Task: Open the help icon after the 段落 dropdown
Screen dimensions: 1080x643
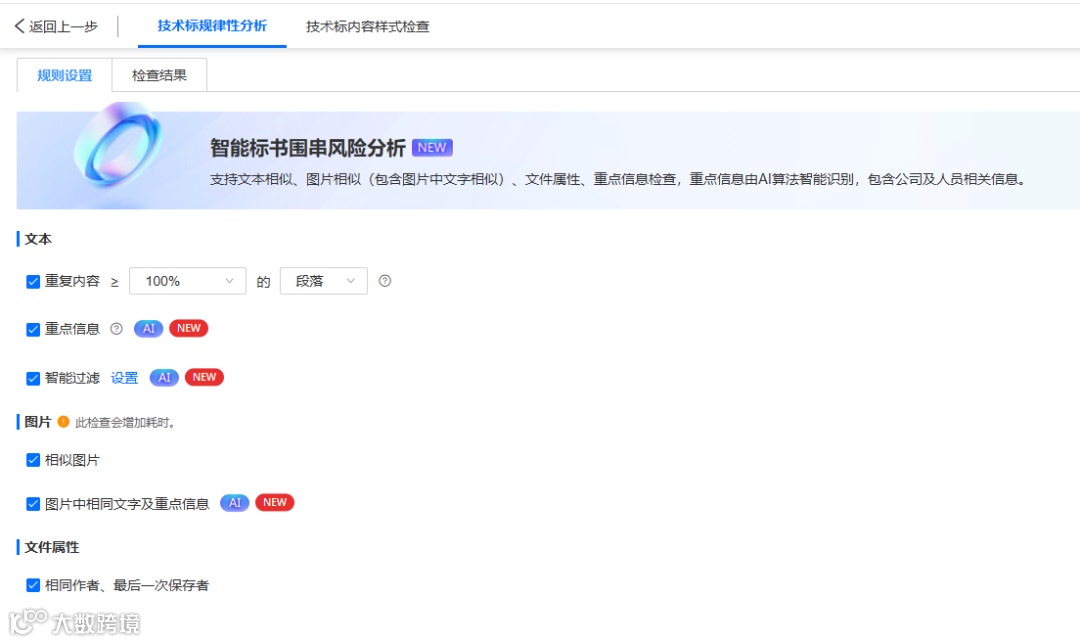Action: tap(385, 281)
